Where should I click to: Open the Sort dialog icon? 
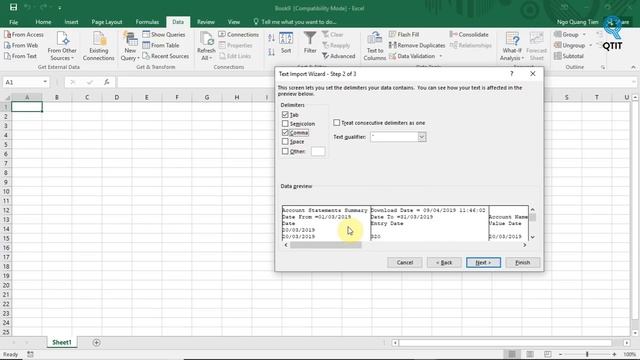pyautogui.click(x=286, y=39)
